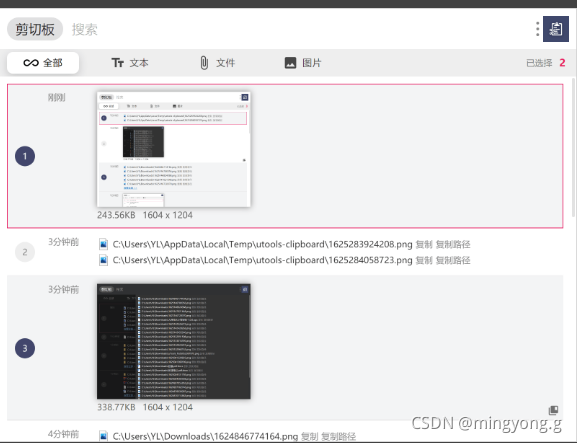
Task: Click the file icon of 1625284058723.png
Action: point(103,260)
